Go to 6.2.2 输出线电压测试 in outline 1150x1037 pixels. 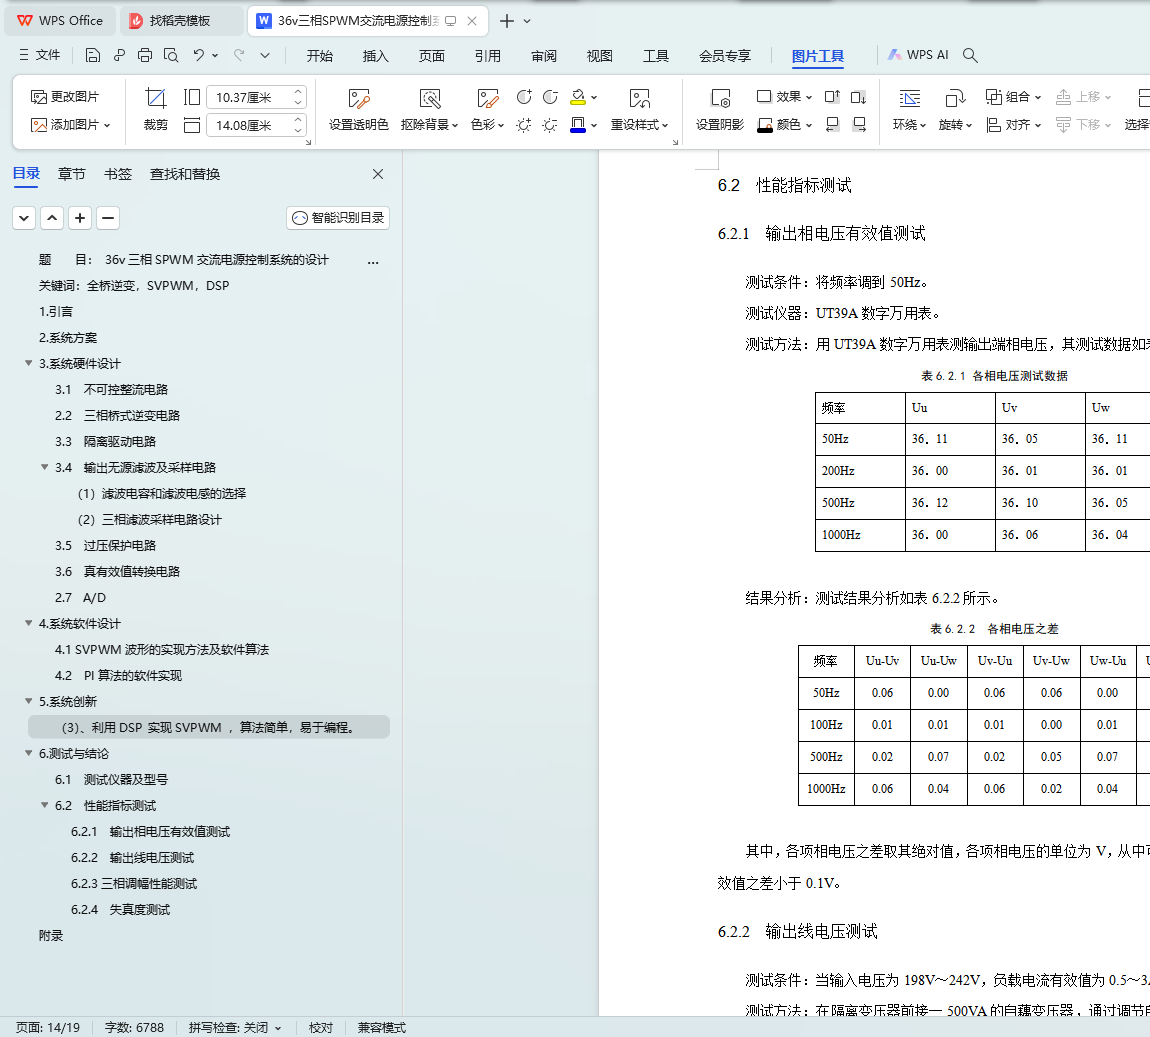(133, 857)
